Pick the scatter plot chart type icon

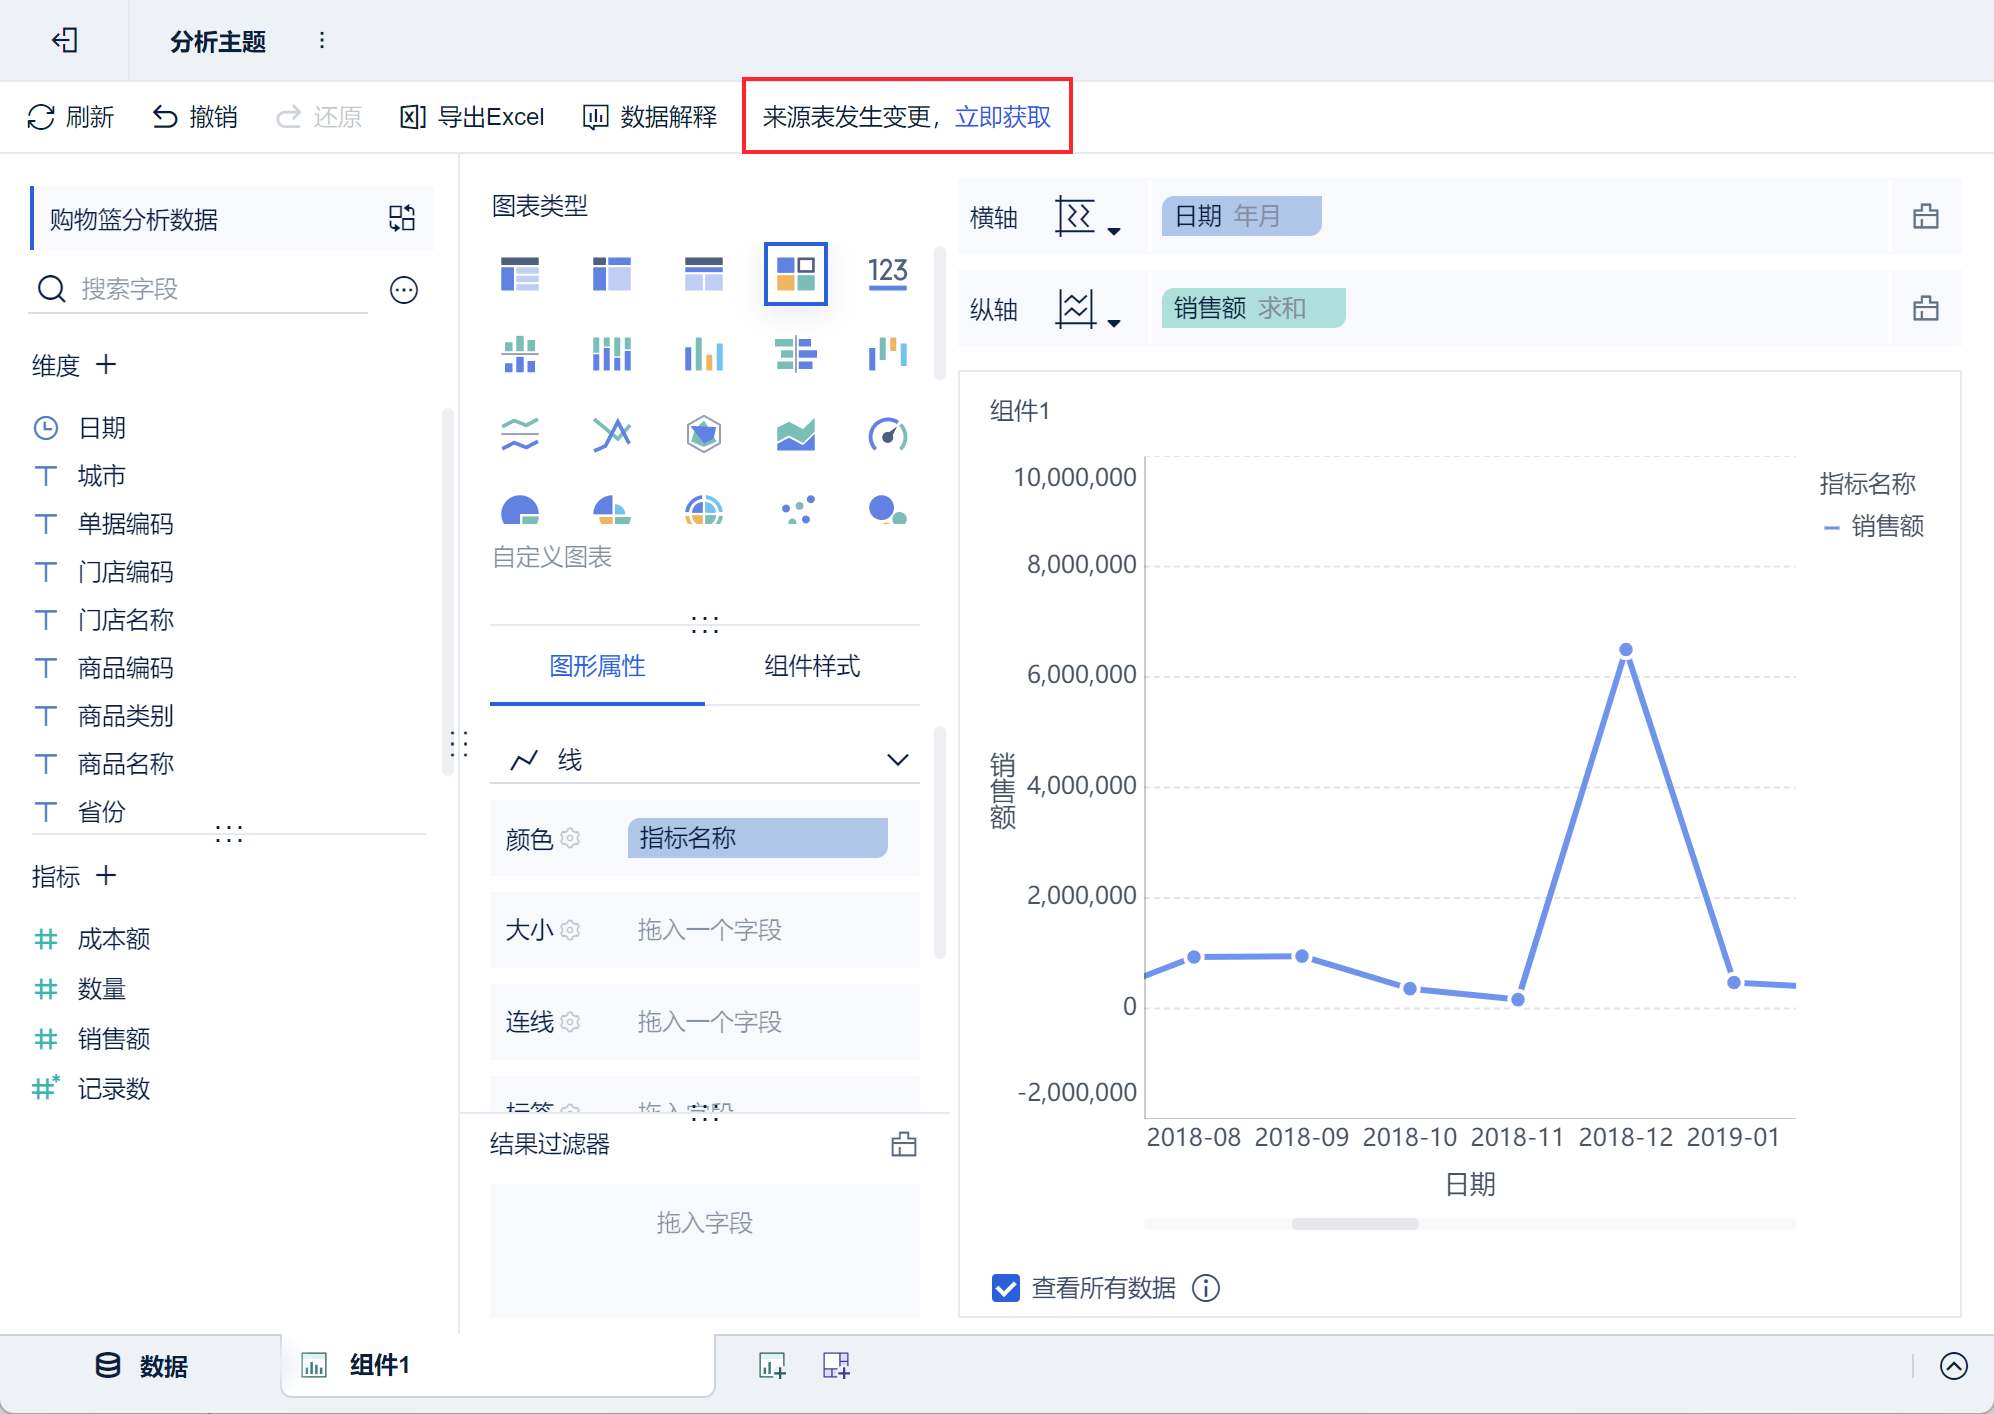pyautogui.click(x=797, y=510)
